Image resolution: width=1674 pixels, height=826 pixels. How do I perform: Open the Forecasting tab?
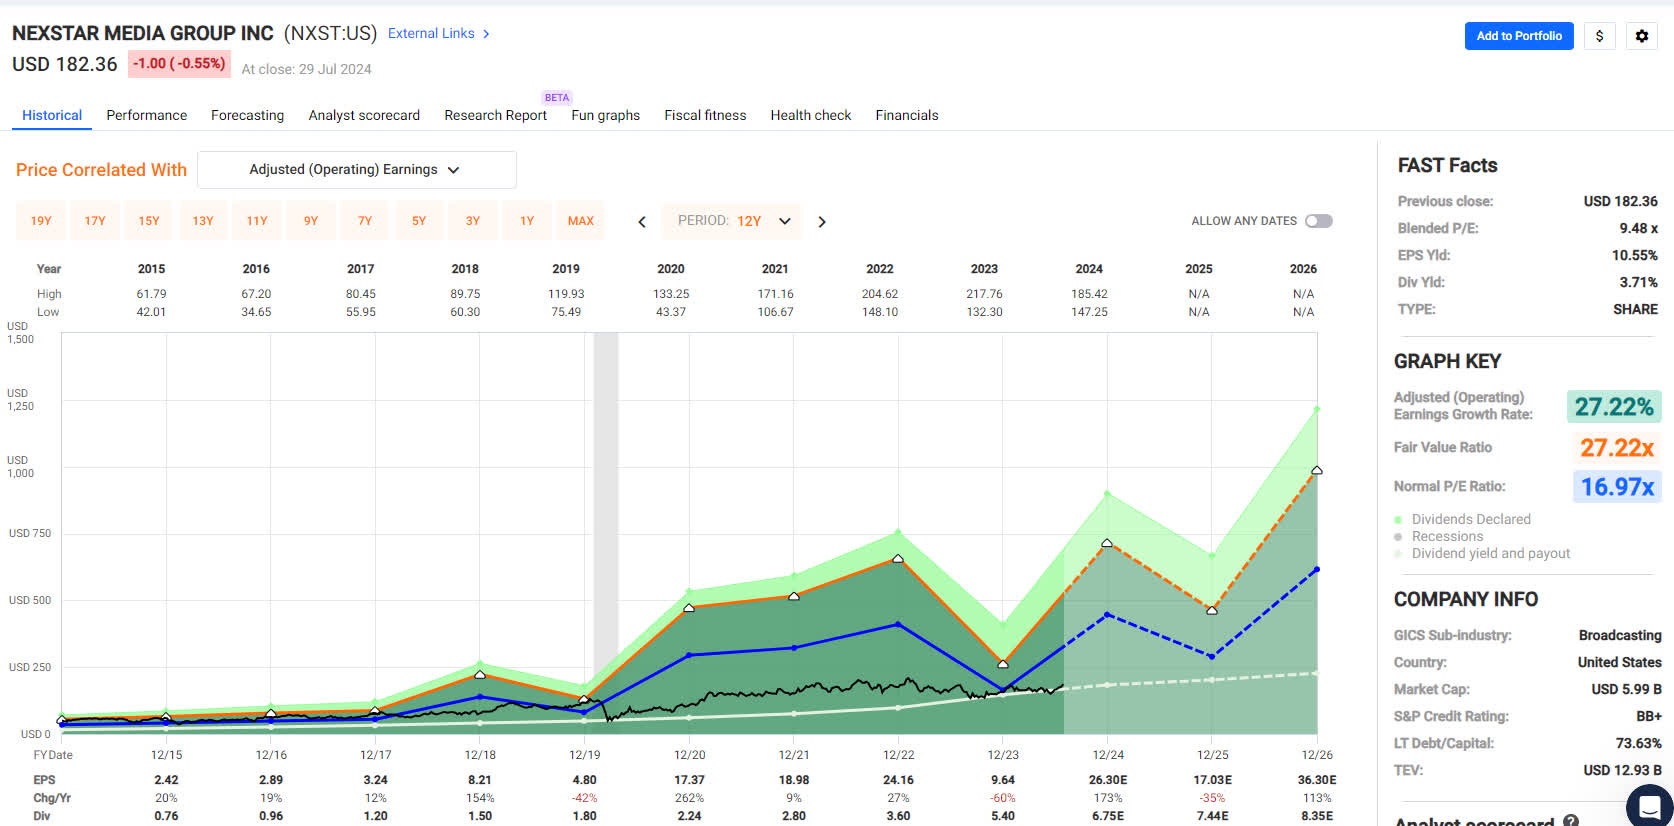(x=247, y=115)
